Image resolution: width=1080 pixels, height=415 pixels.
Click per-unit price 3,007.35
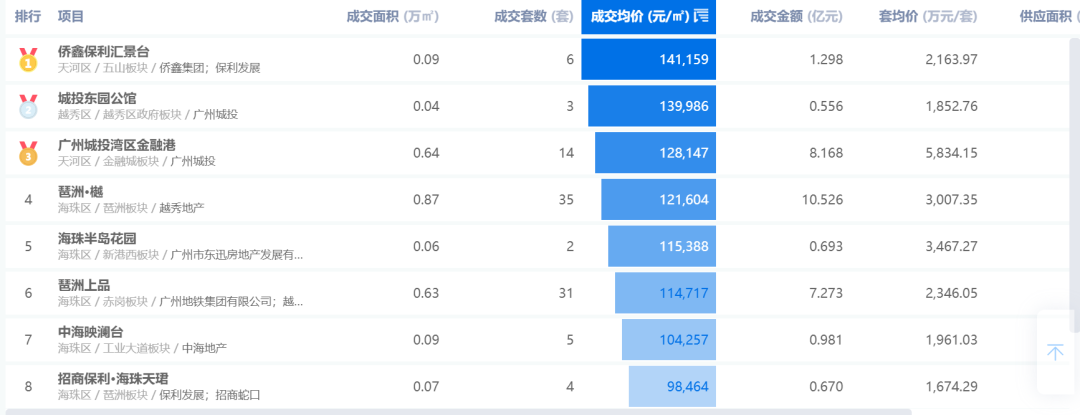coord(952,200)
